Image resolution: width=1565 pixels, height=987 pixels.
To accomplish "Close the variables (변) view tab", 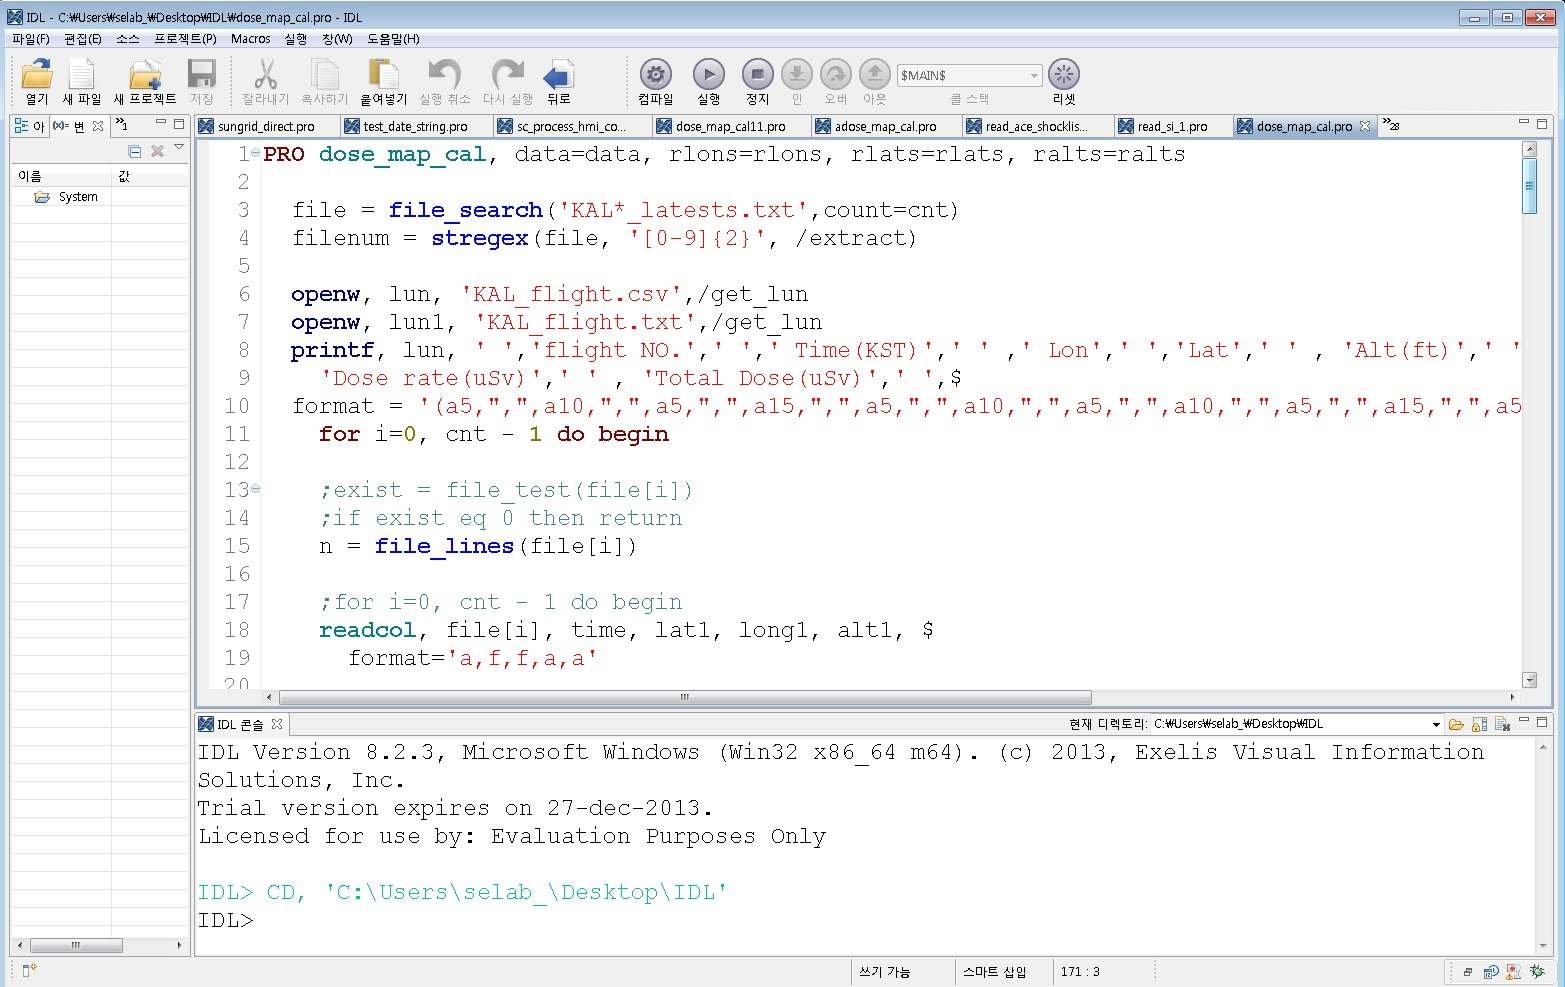I will pos(98,126).
